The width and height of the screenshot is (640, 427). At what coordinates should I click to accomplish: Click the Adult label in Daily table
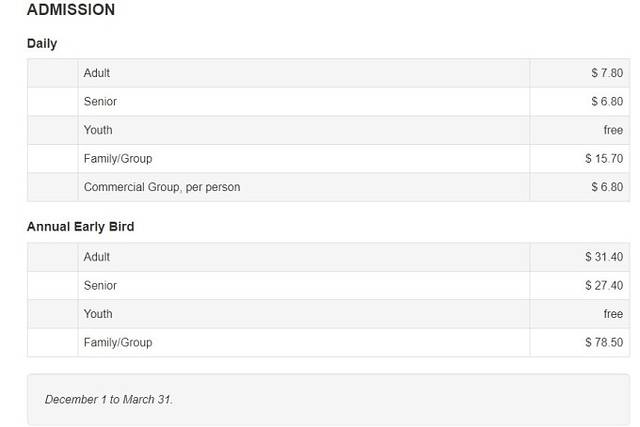coord(97,73)
